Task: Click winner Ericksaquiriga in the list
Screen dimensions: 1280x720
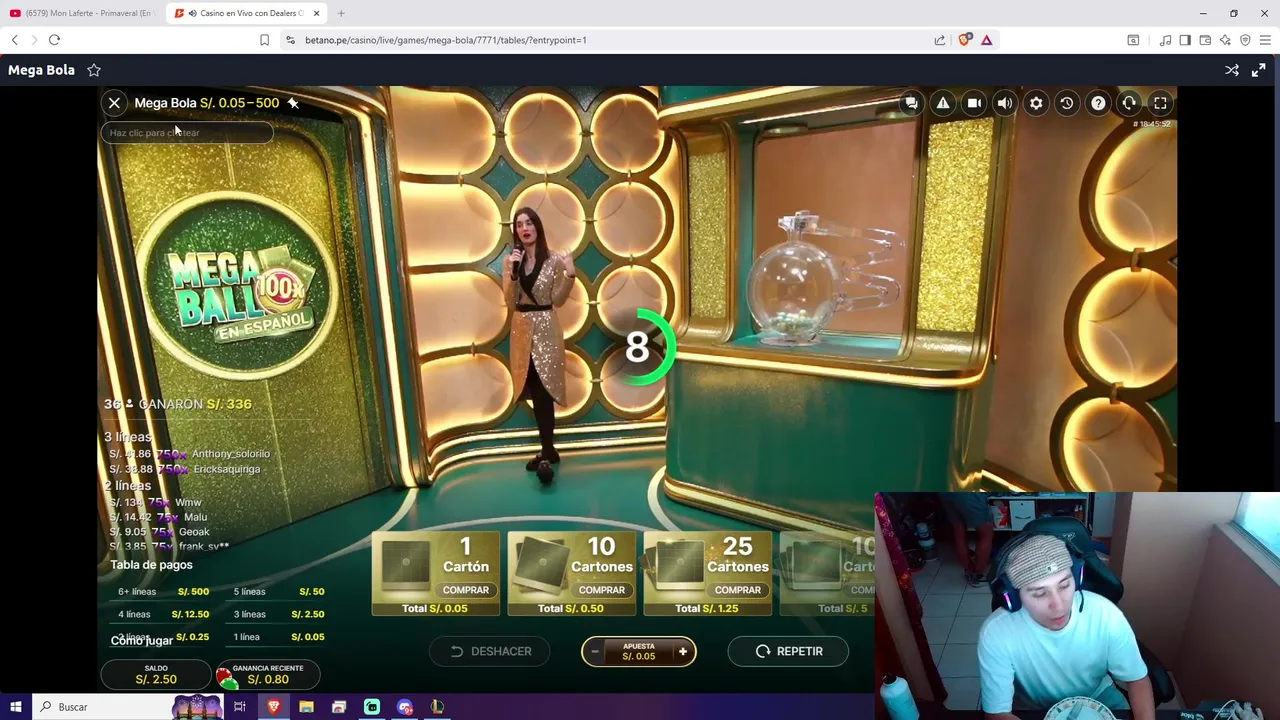Action: click(x=226, y=469)
